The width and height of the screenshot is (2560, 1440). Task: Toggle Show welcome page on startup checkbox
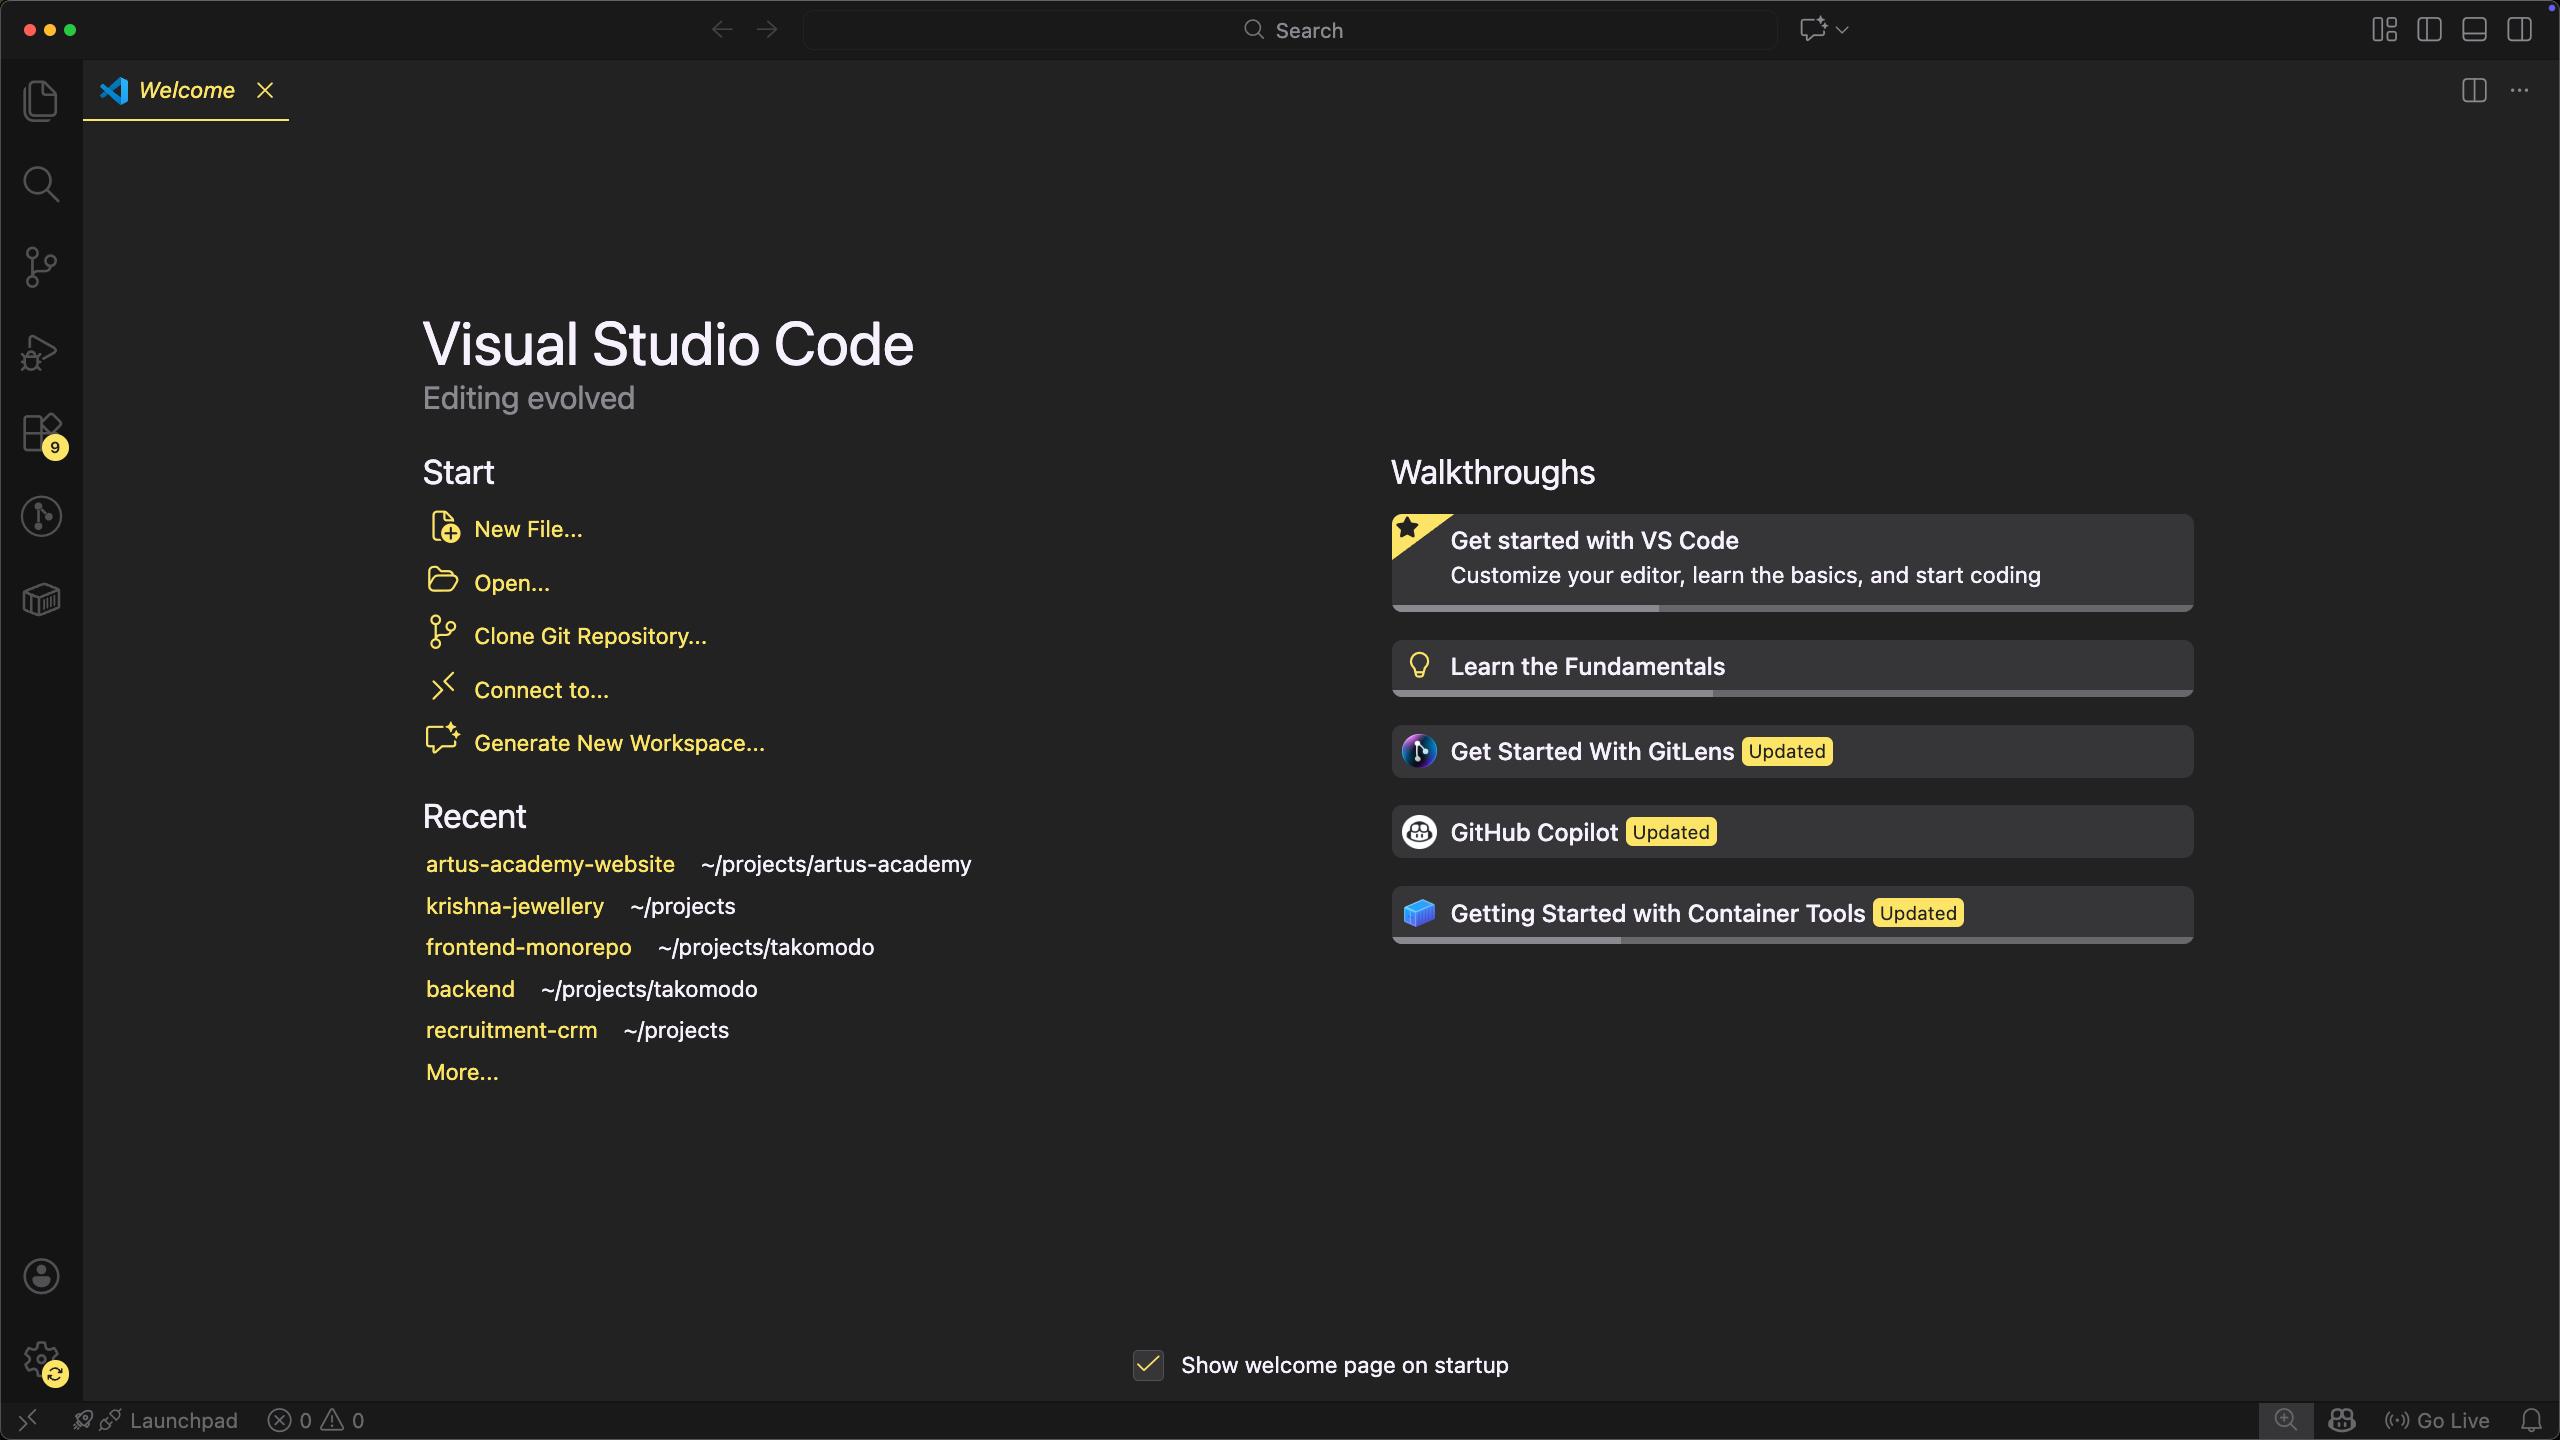(x=1147, y=1365)
